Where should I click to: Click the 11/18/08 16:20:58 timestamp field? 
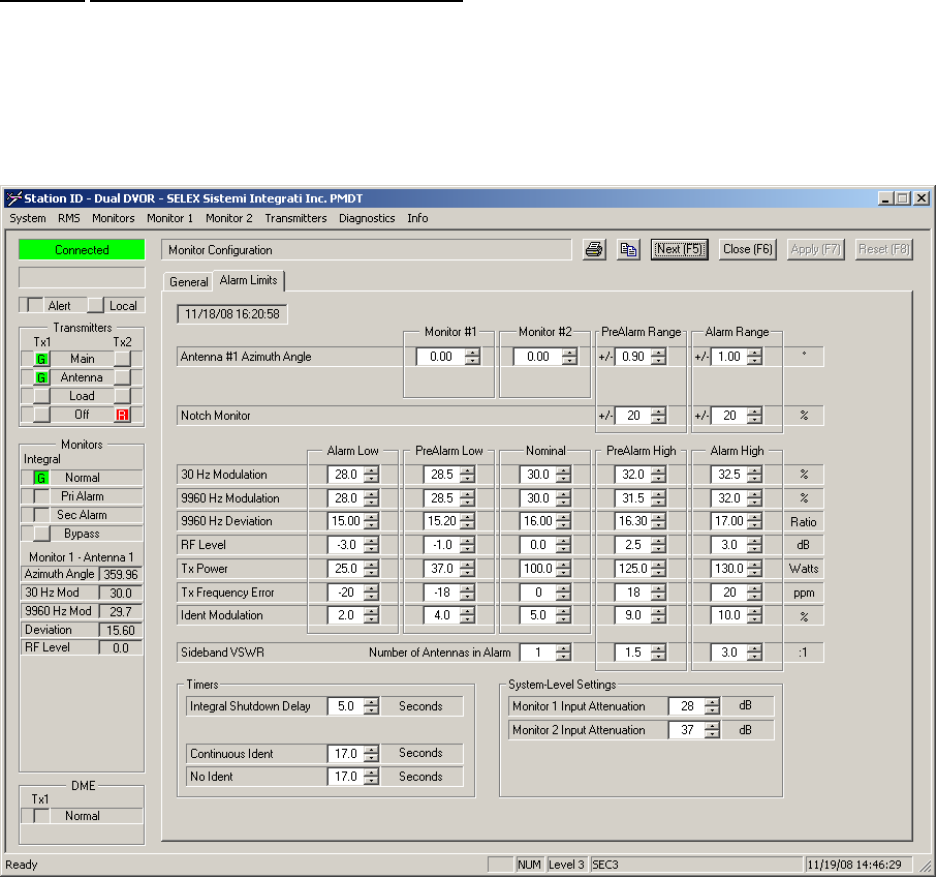point(232,314)
